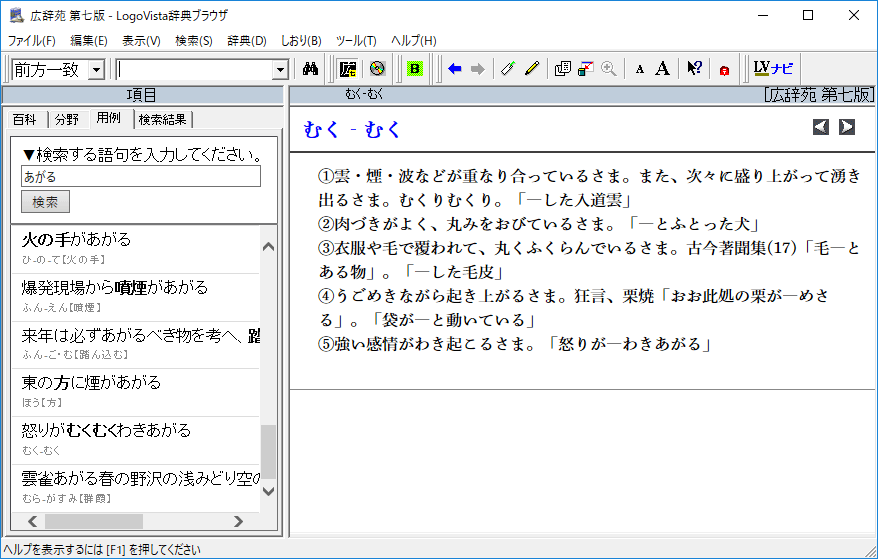This screenshot has height=559, width=878.
Task: Select the 火の手があがる example entry
Action: click(x=76, y=240)
